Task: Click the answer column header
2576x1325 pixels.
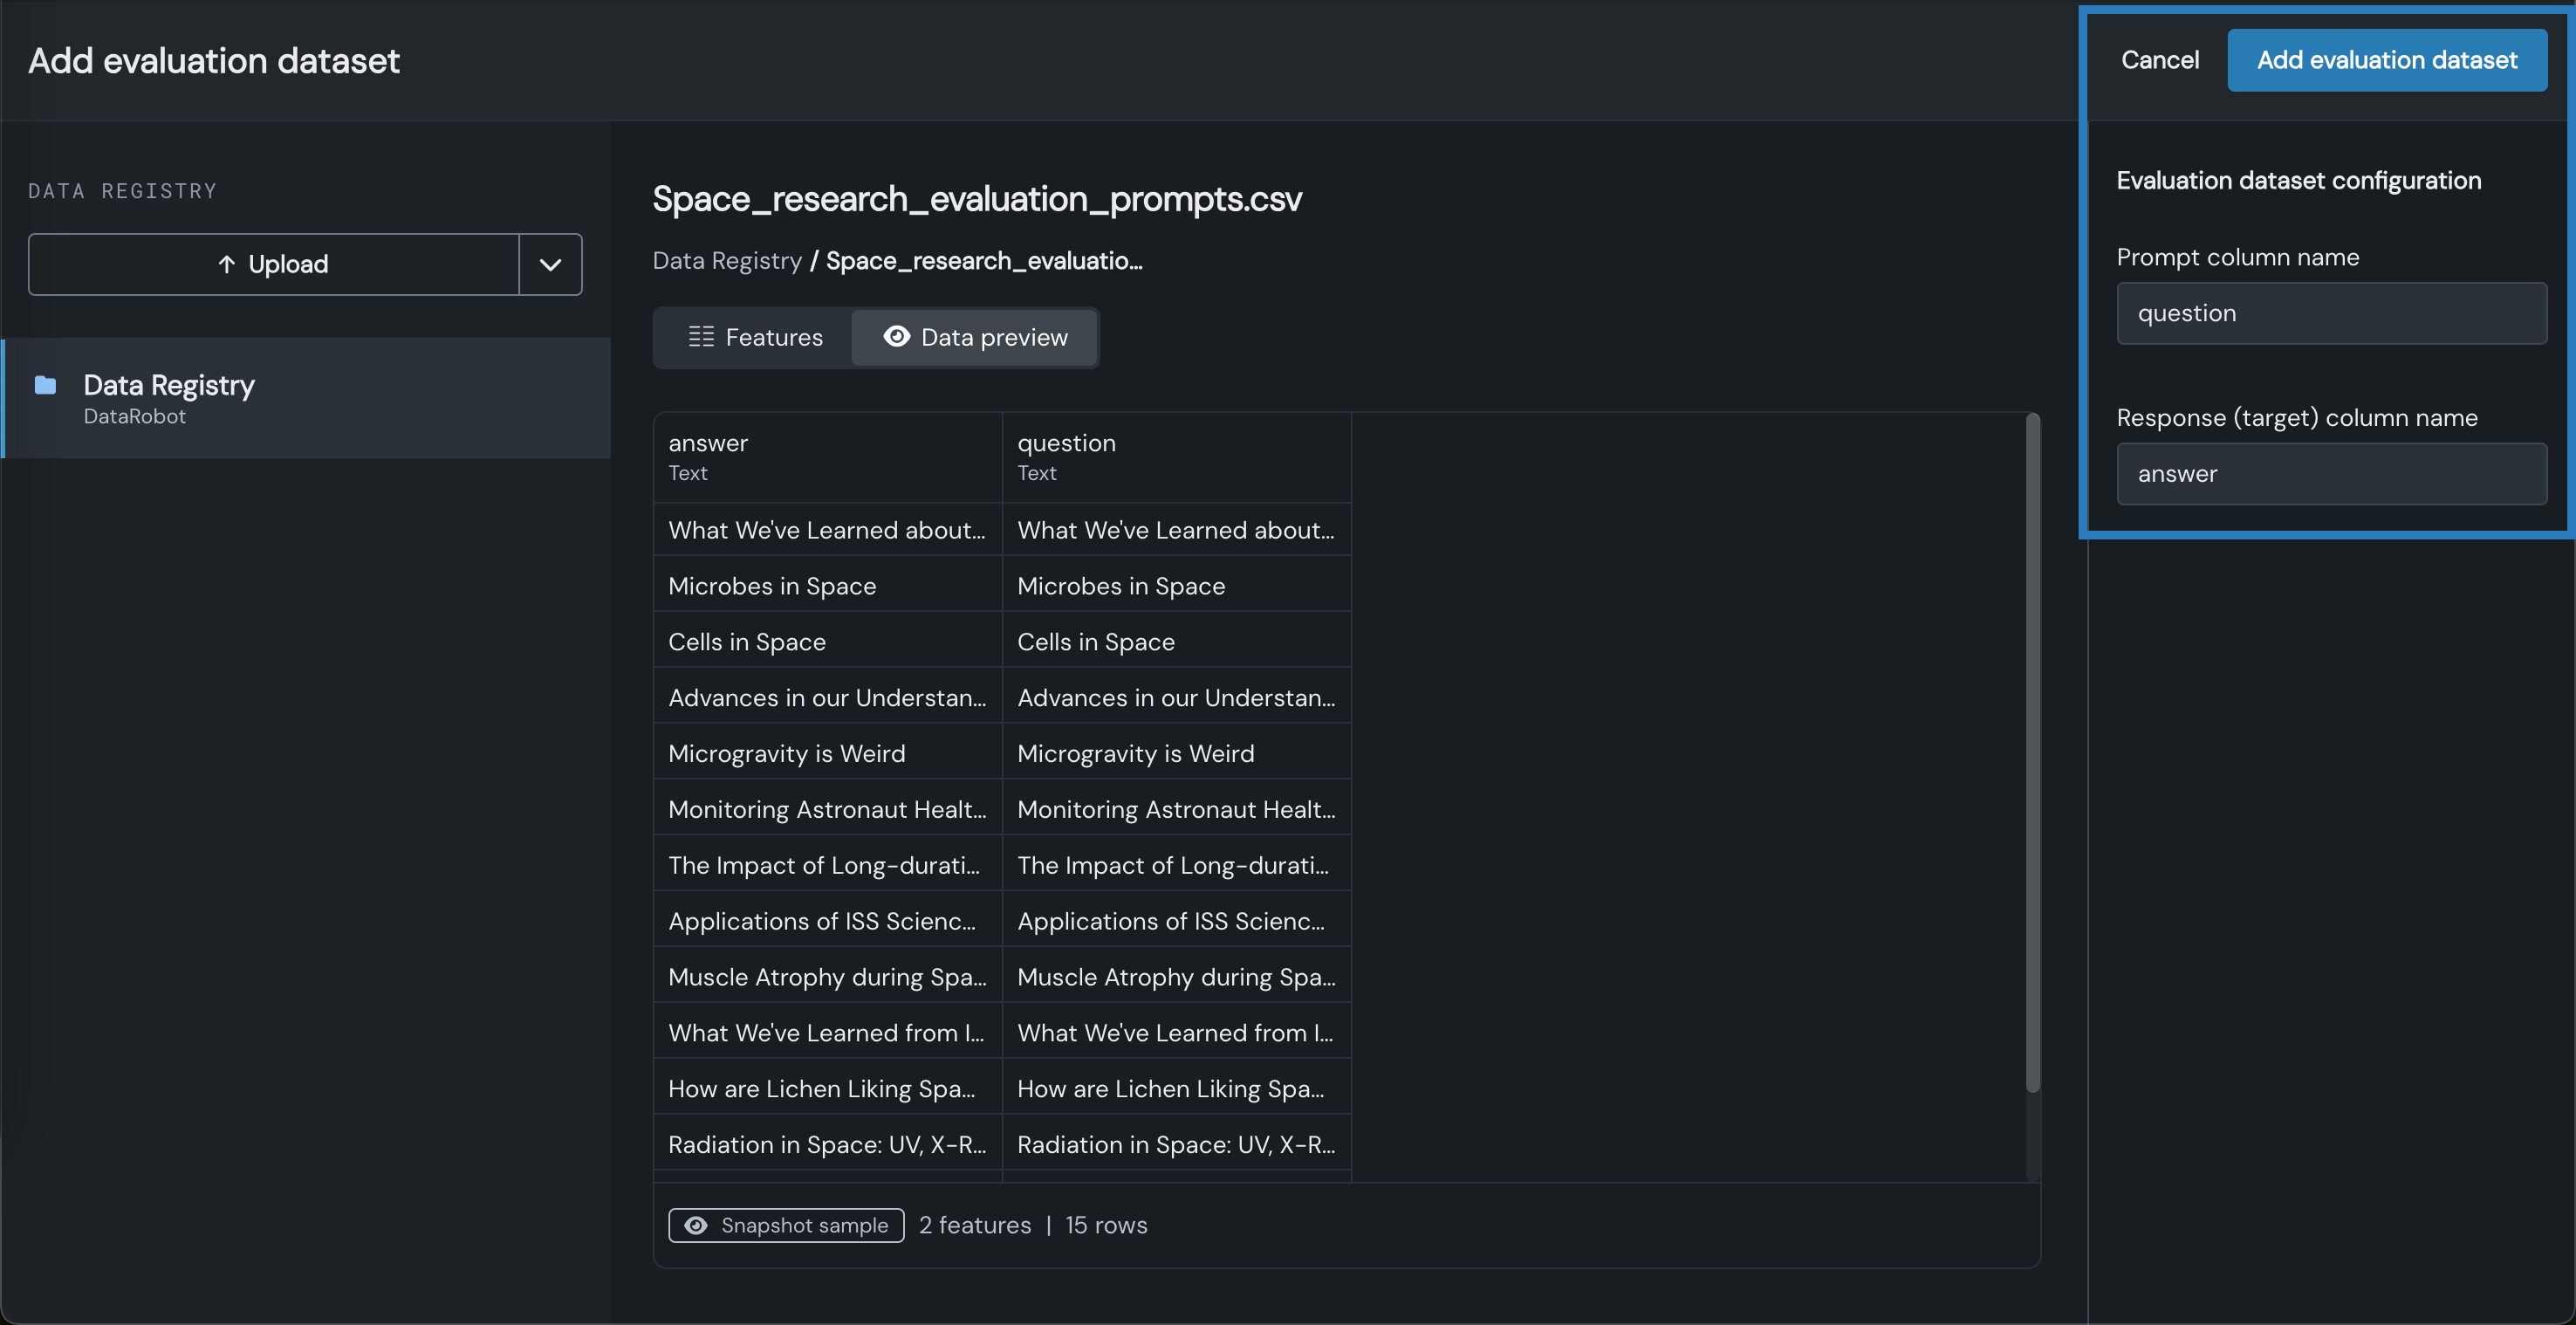Action: click(x=827, y=457)
